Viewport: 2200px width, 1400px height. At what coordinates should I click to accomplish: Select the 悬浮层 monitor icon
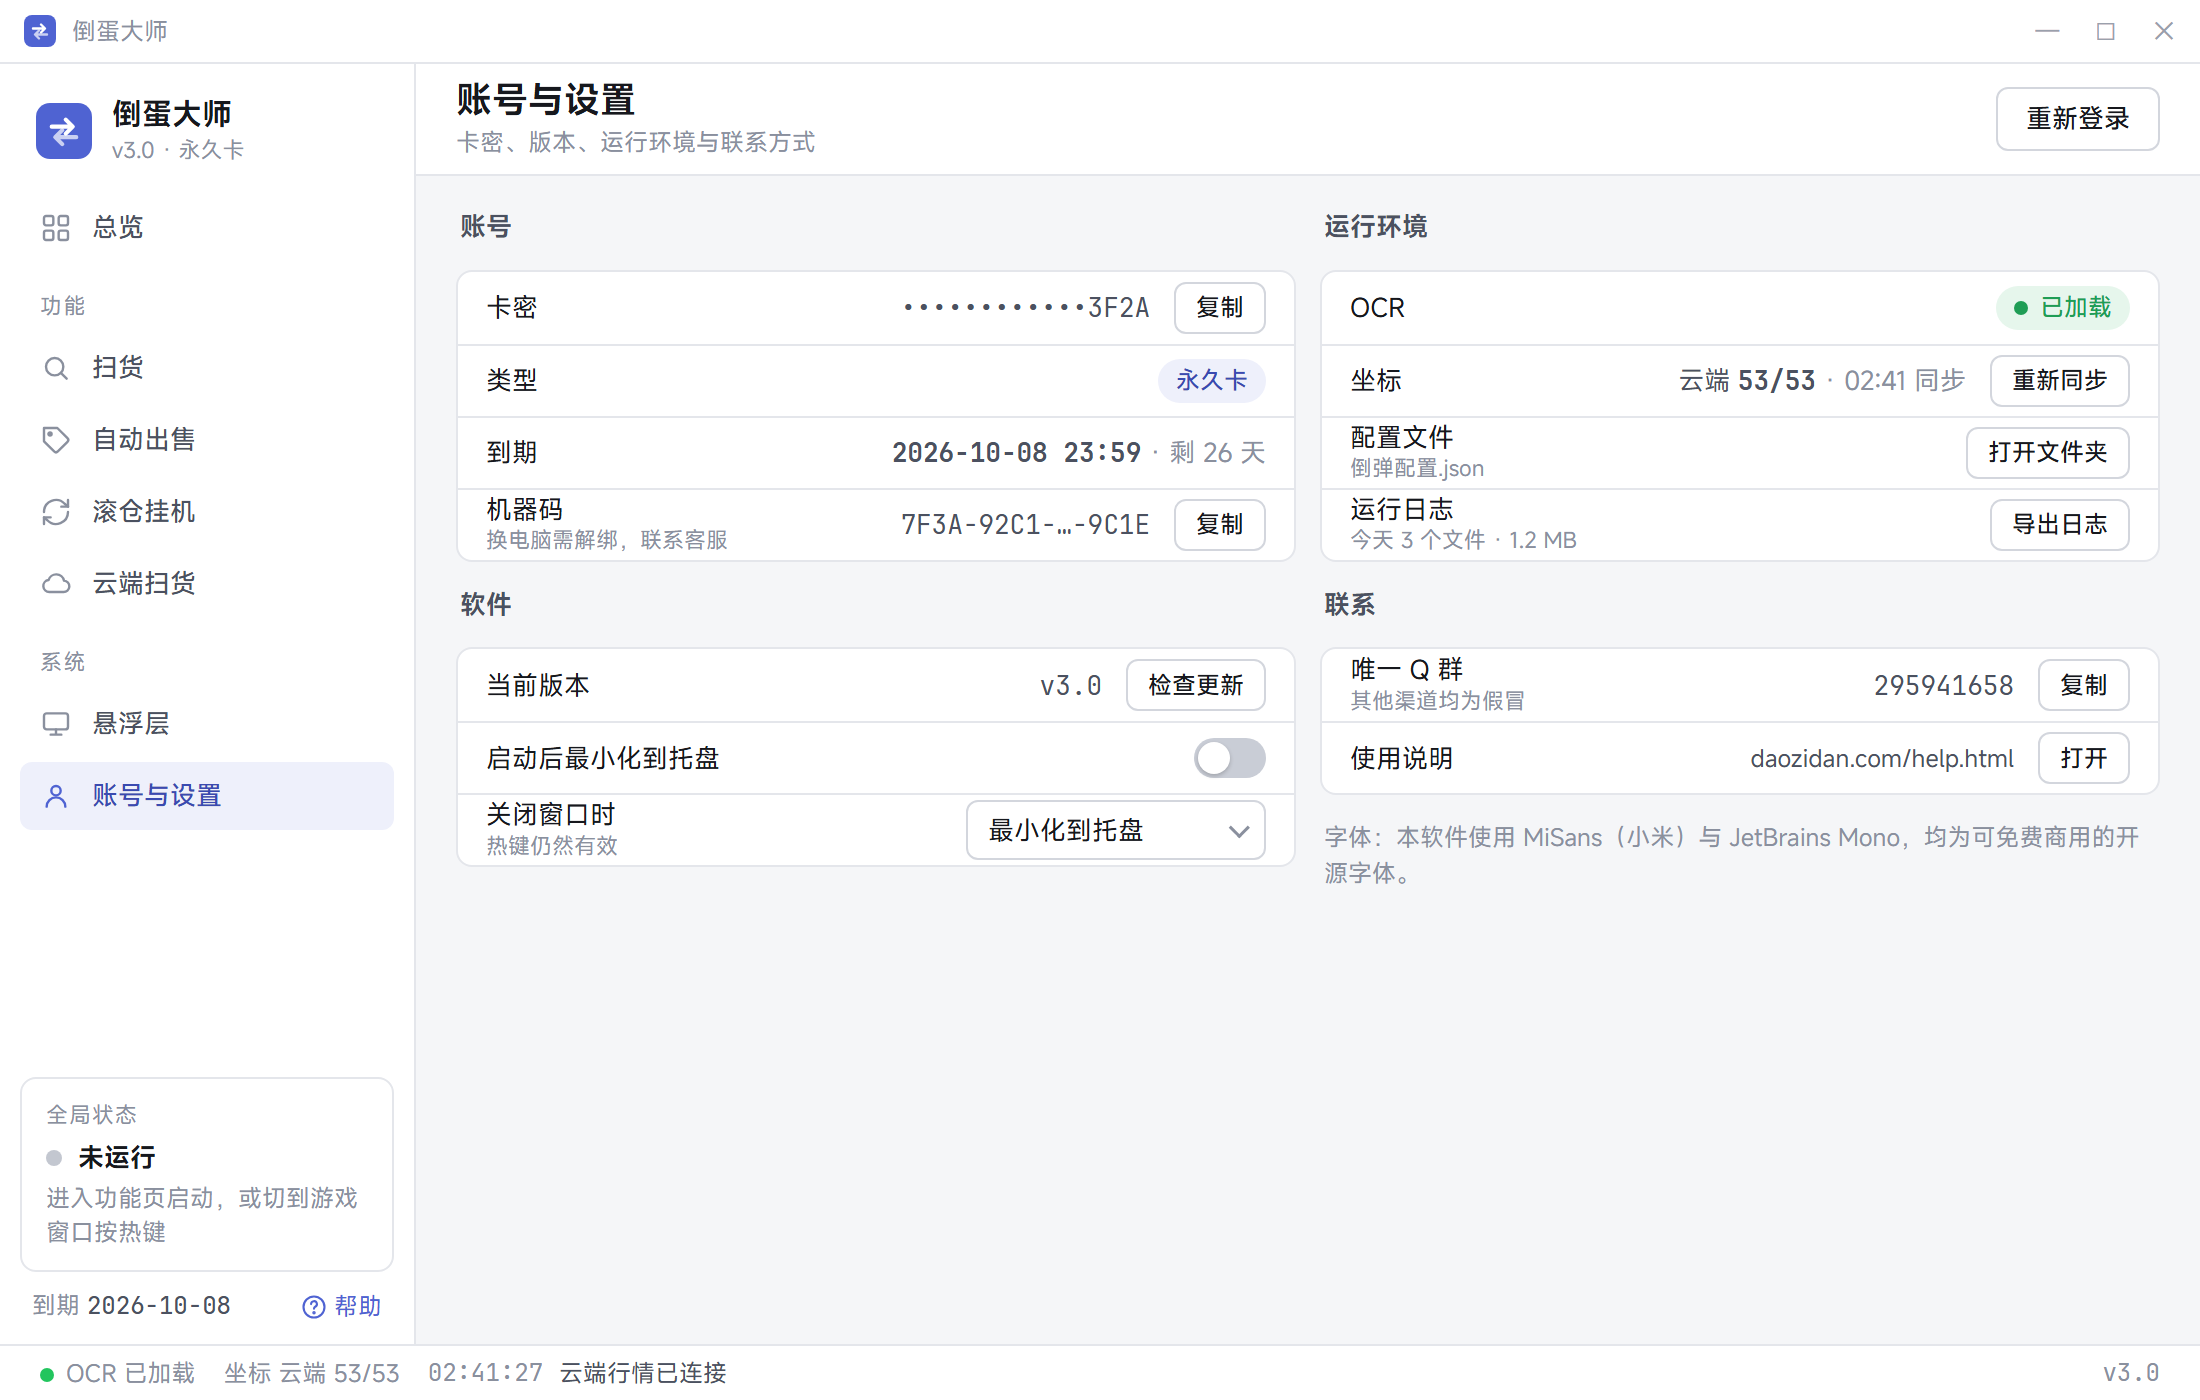coord(56,724)
